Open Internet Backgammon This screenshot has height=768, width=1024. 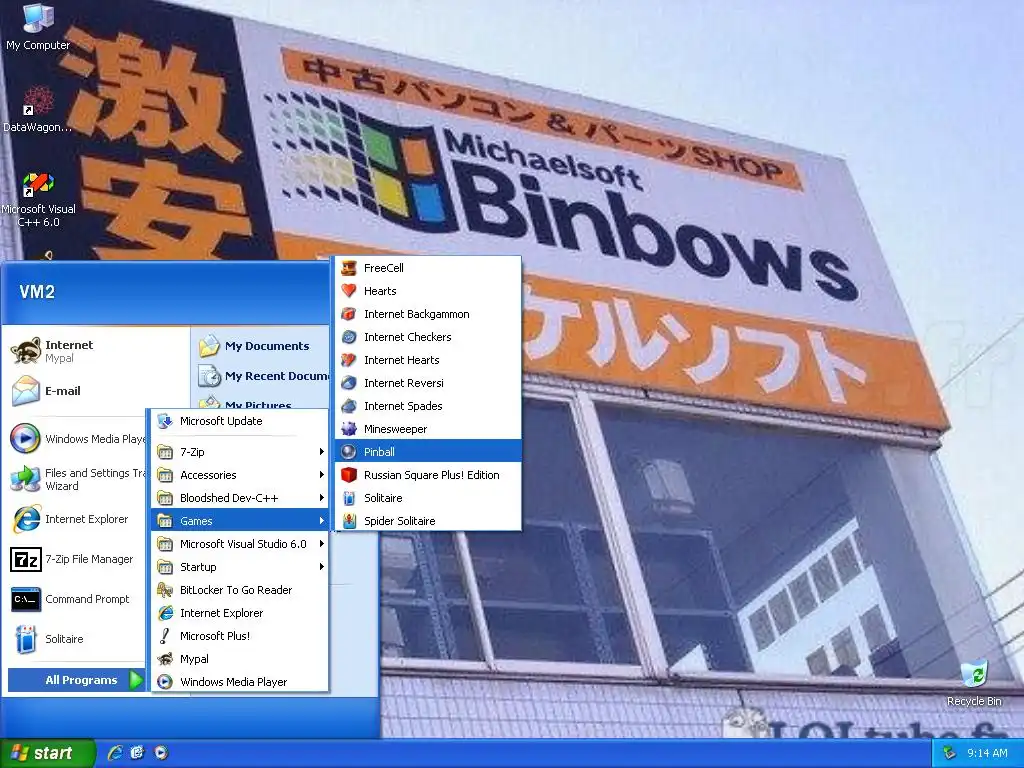(428, 314)
